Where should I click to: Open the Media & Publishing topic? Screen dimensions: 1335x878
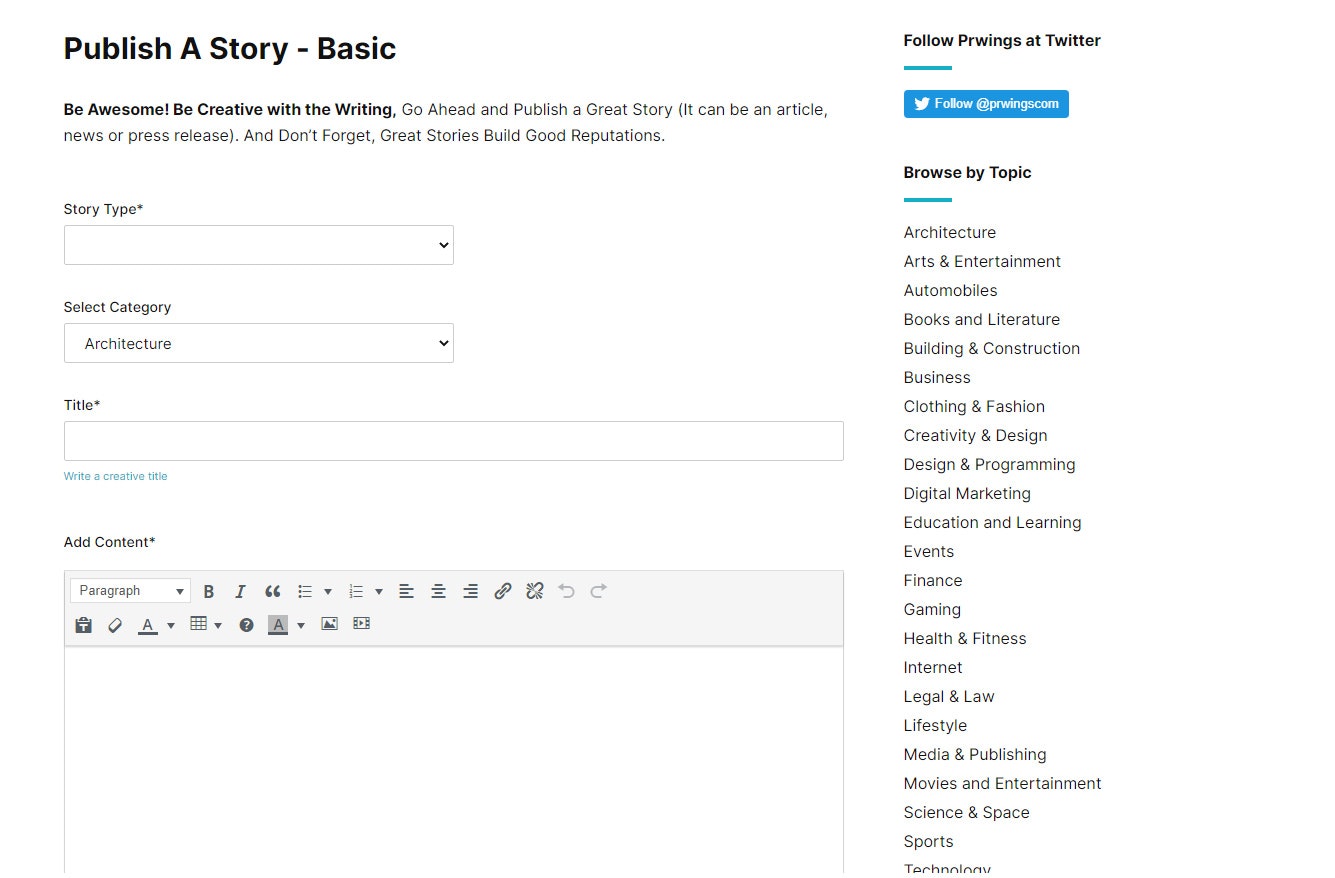coord(975,754)
